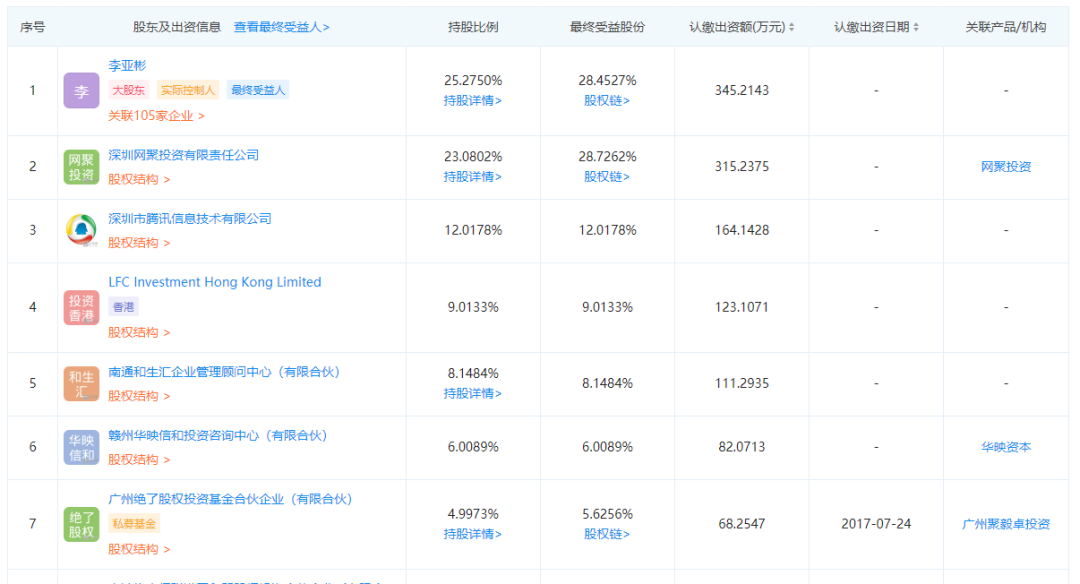Click the blue 华映信和 logo icon
This screenshot has height=584, width=1080.
pyautogui.click(x=81, y=448)
